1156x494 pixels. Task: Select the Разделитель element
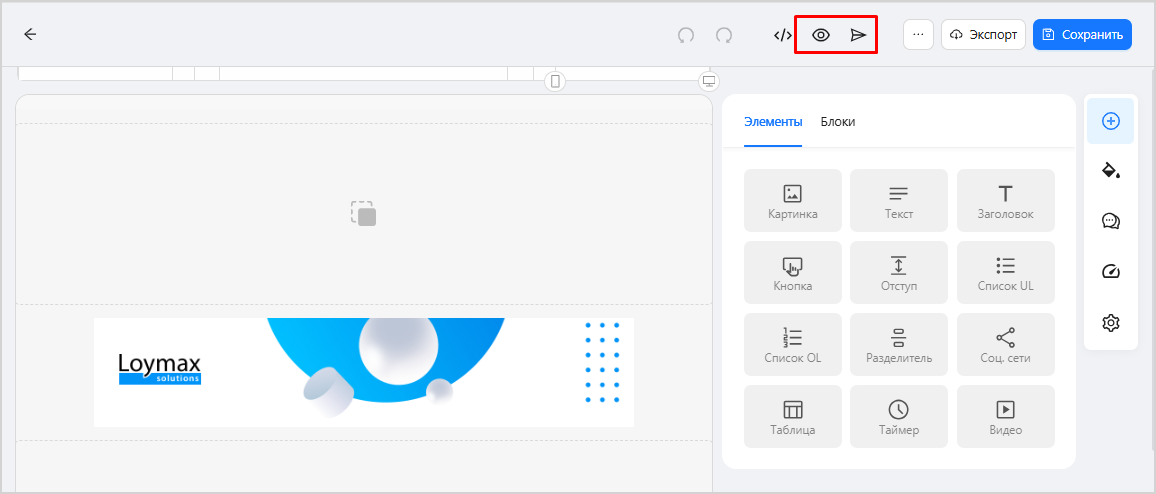click(x=899, y=344)
